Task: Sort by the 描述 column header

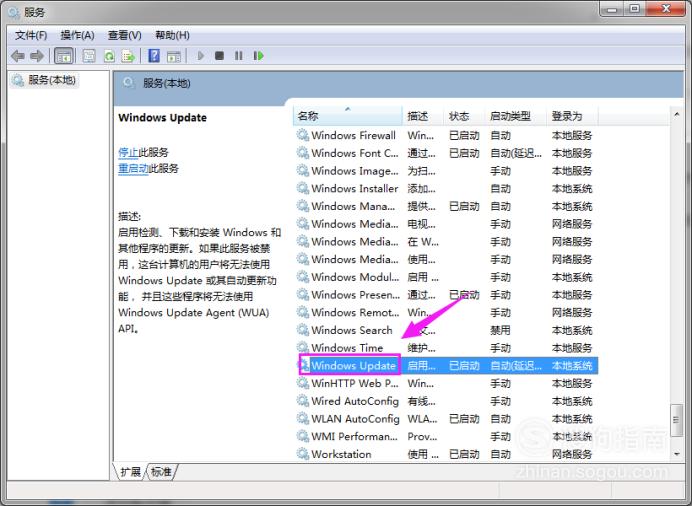Action: [x=422, y=116]
